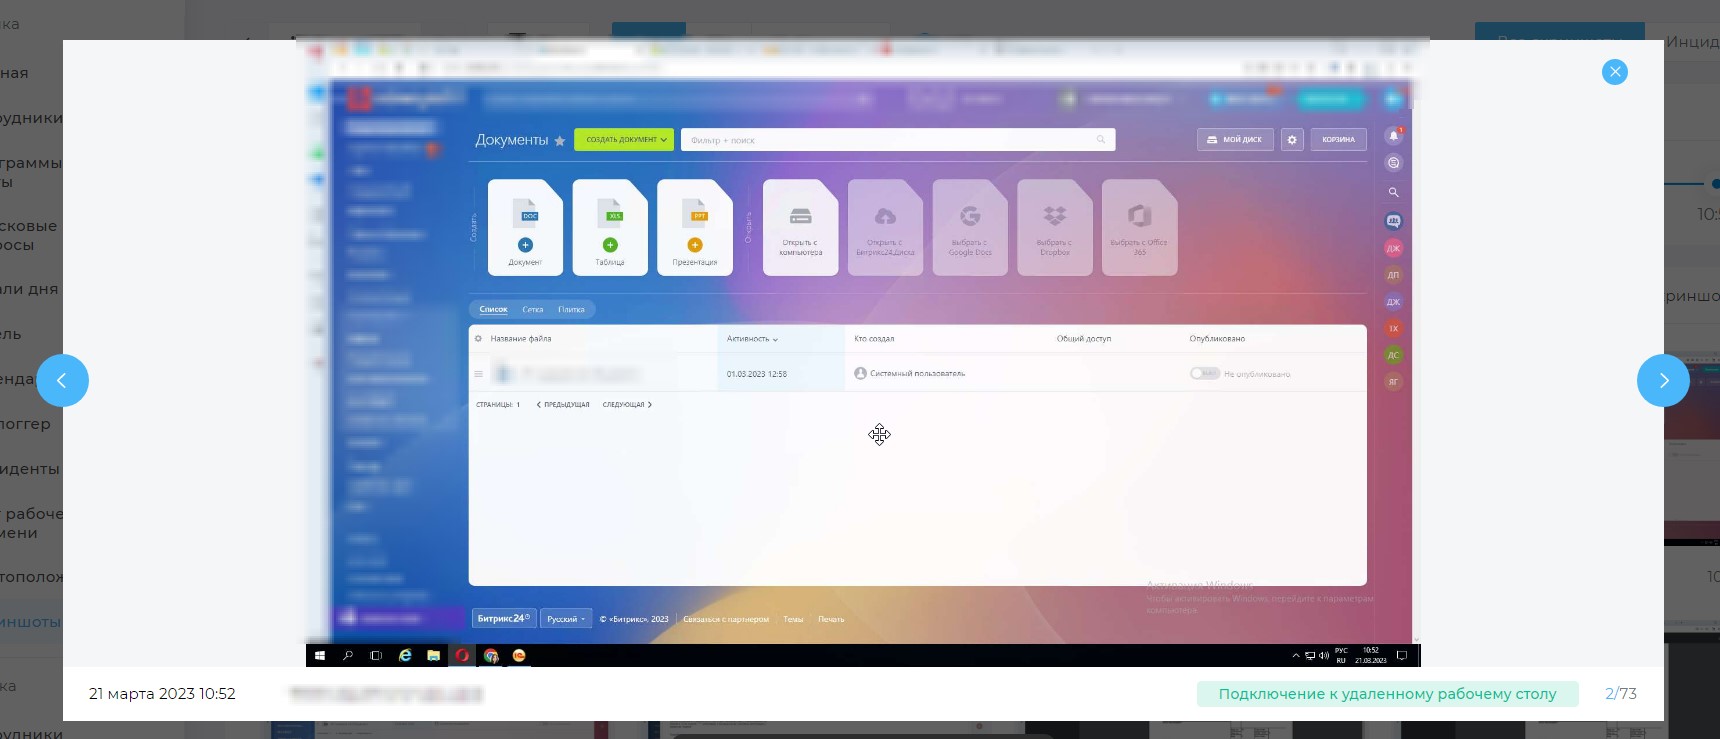Choose Открыть с компьютера tile

tap(801, 227)
